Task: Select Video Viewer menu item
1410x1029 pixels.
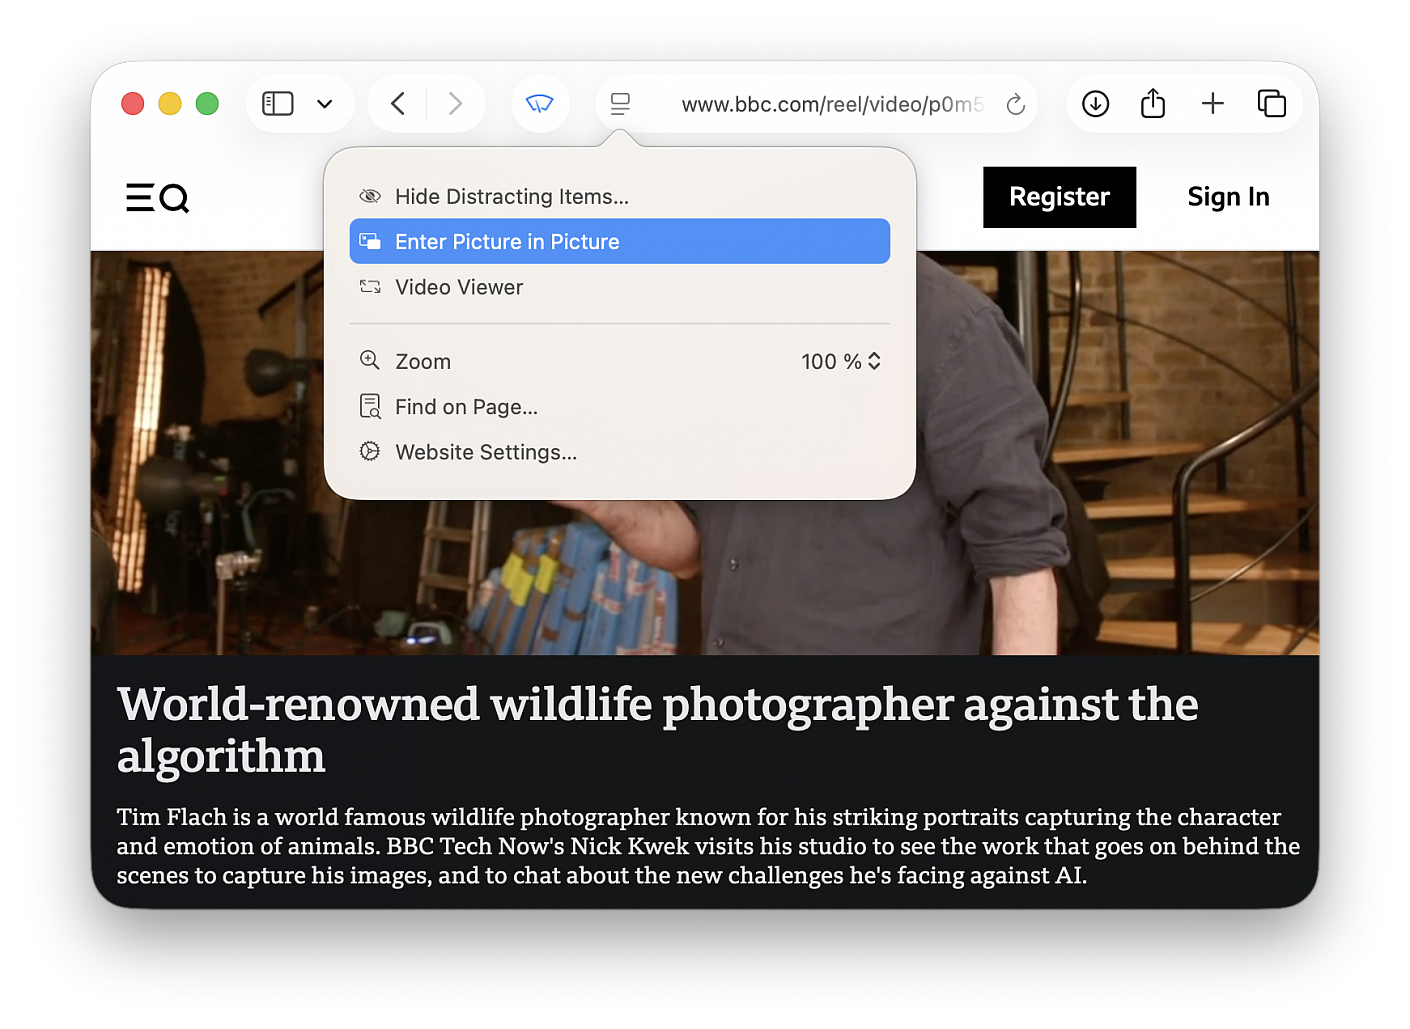Action: point(459,288)
